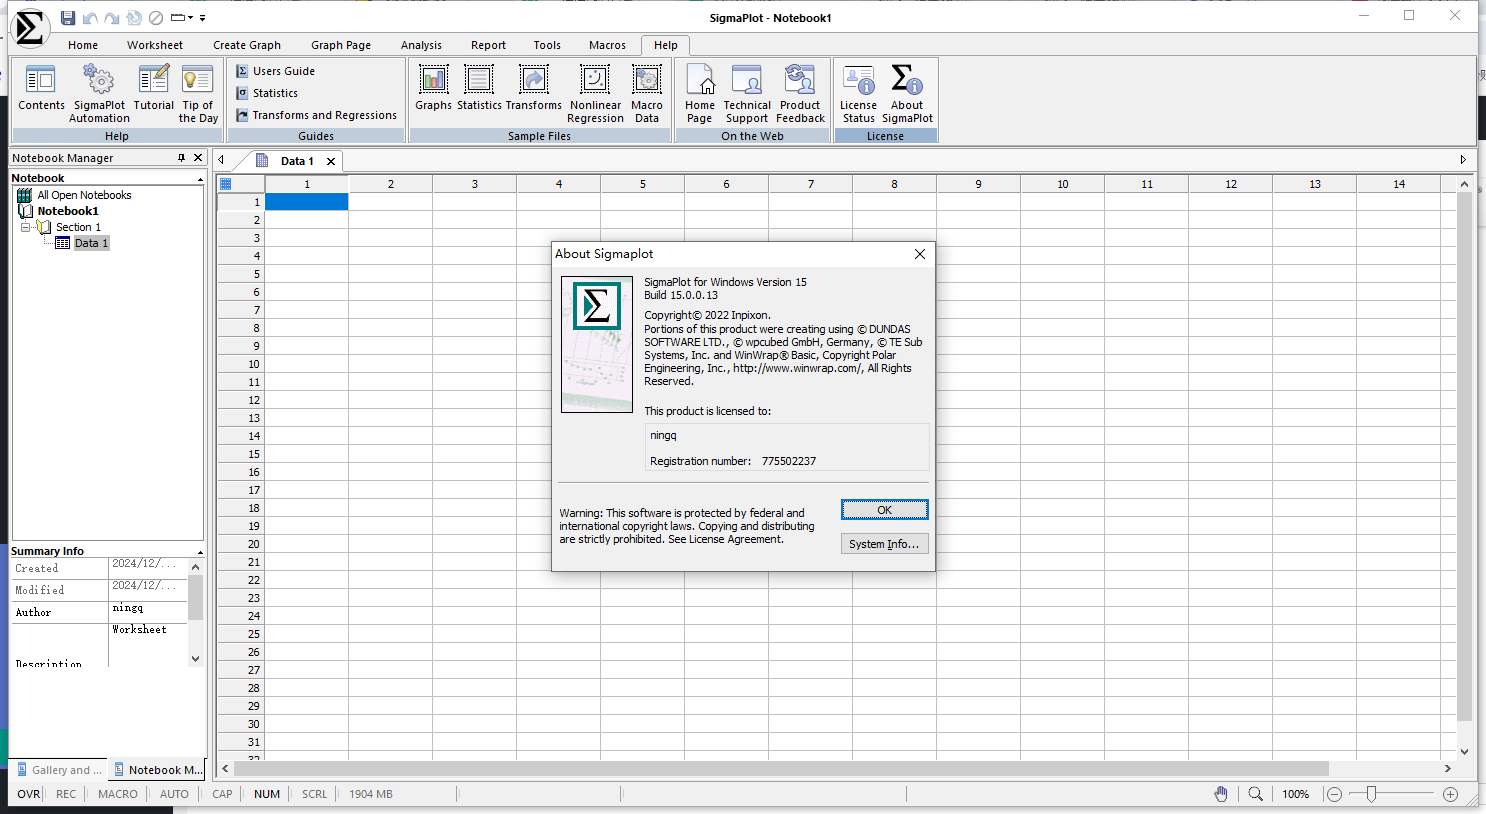Select Notebook1 in the tree

pos(68,211)
